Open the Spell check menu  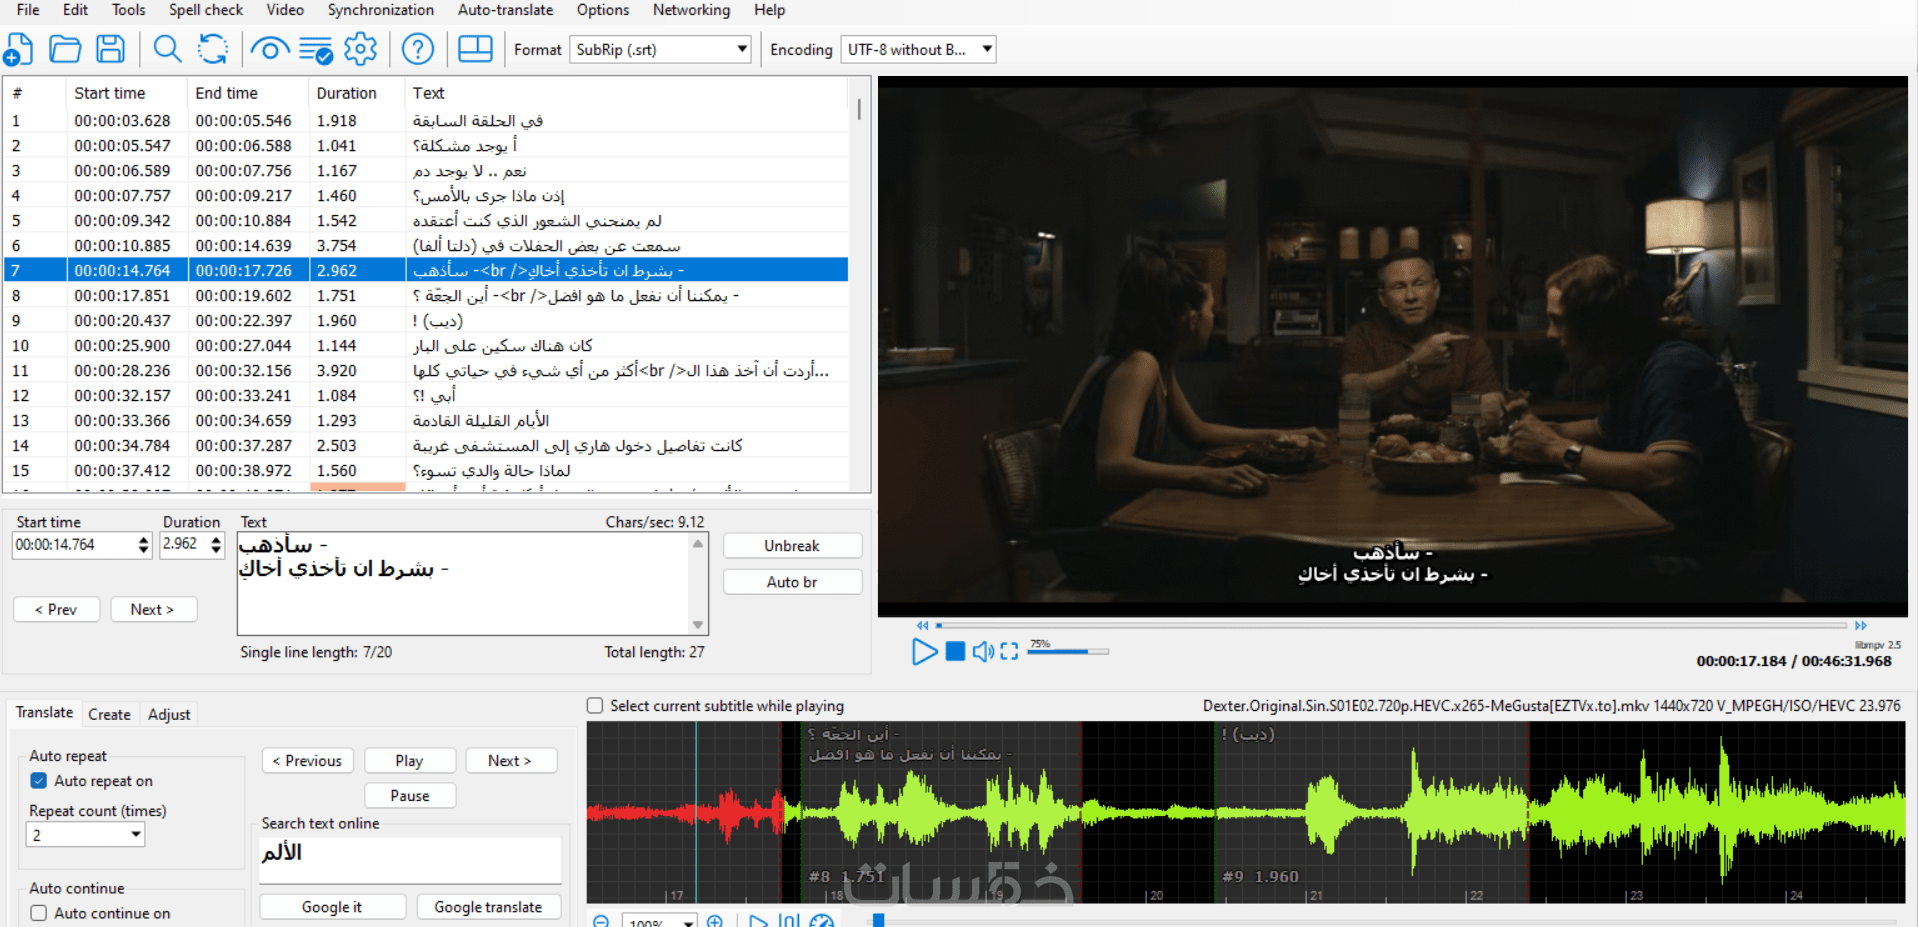(x=206, y=10)
